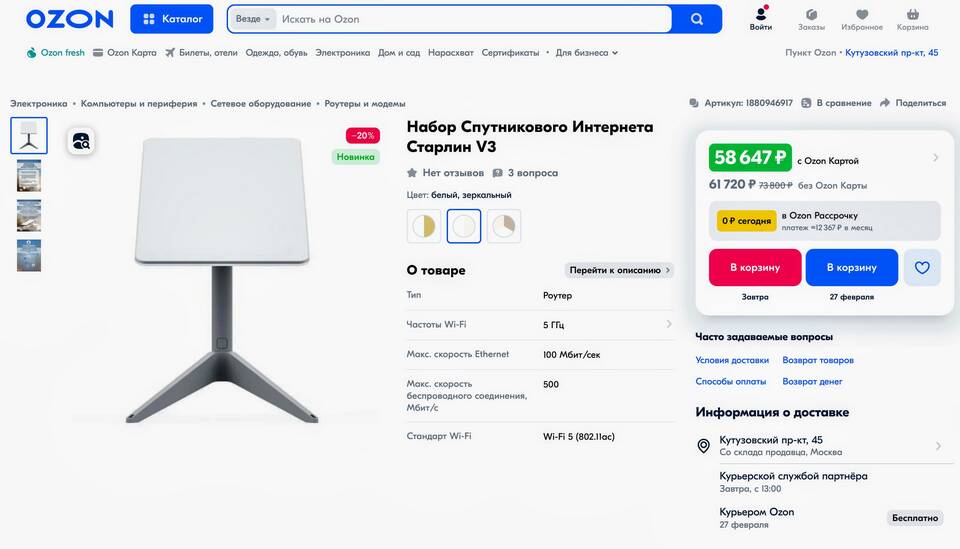Open the Избранное heart icon in header
Viewport: 960px width, 549px height.
coord(861,14)
